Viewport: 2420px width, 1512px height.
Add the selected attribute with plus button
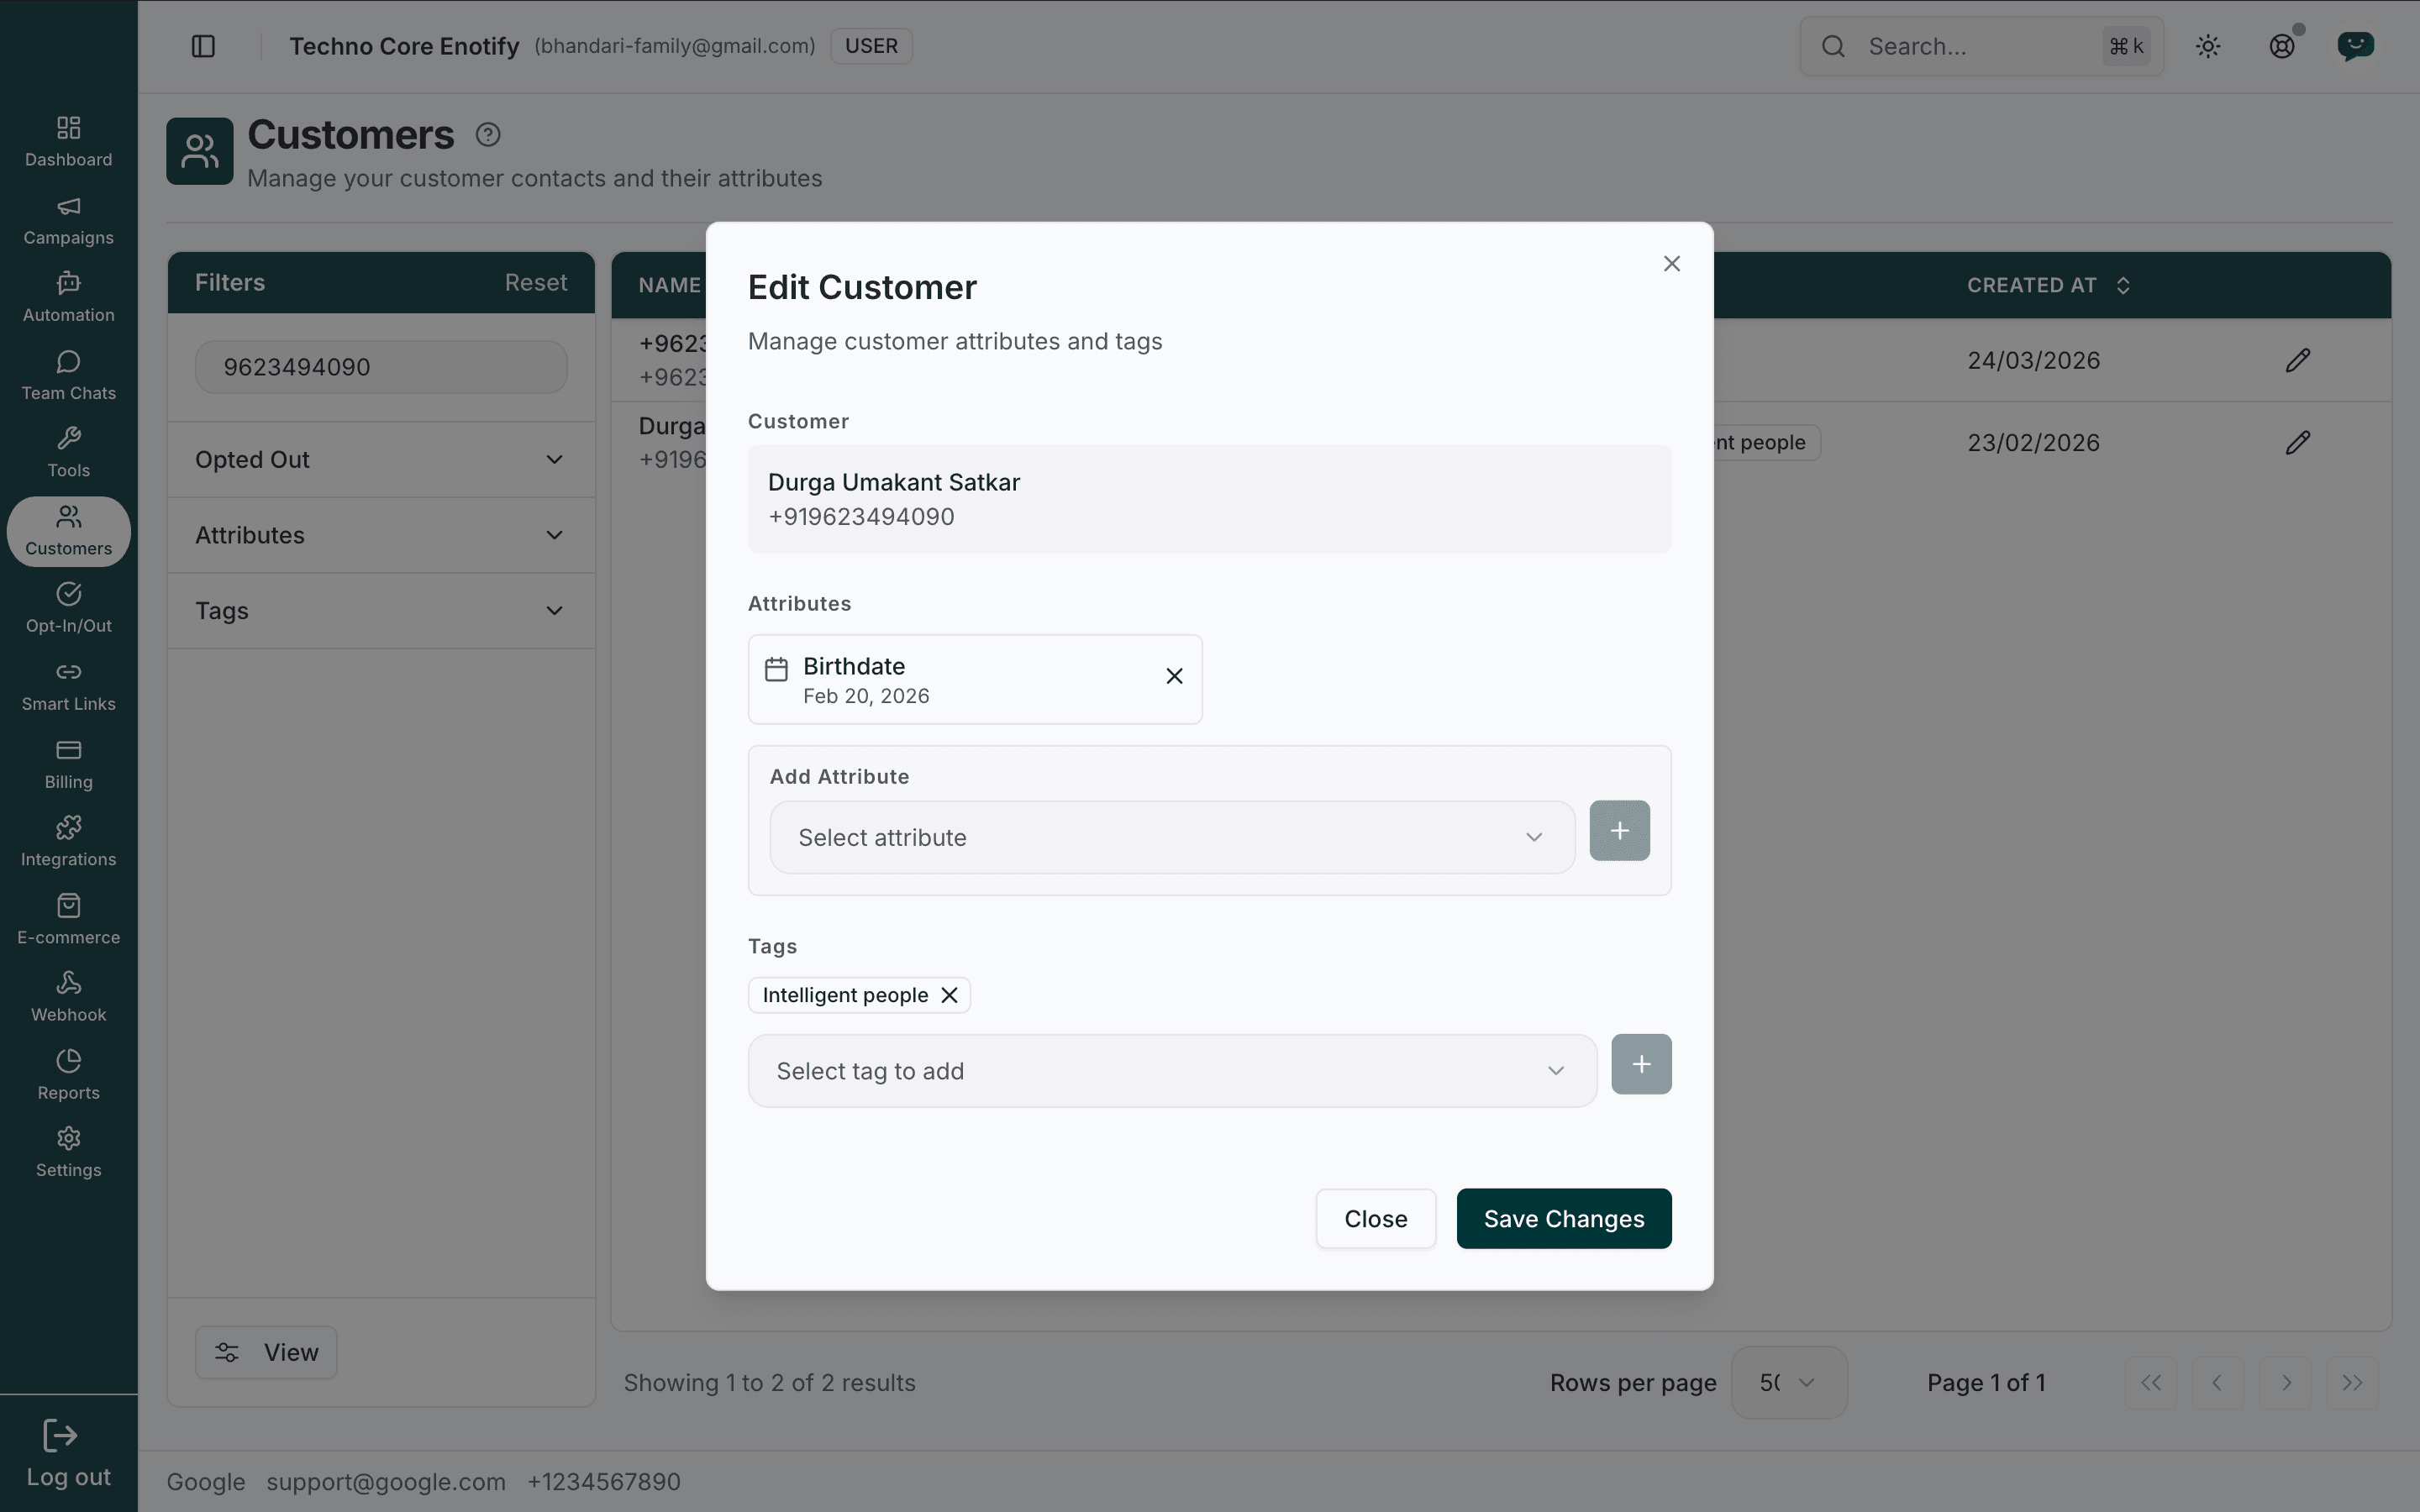coord(1620,830)
